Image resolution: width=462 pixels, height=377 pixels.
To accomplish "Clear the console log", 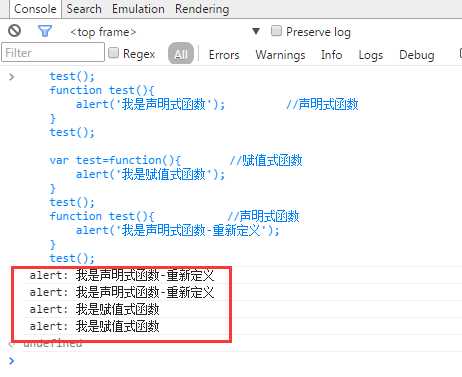I will (14, 31).
